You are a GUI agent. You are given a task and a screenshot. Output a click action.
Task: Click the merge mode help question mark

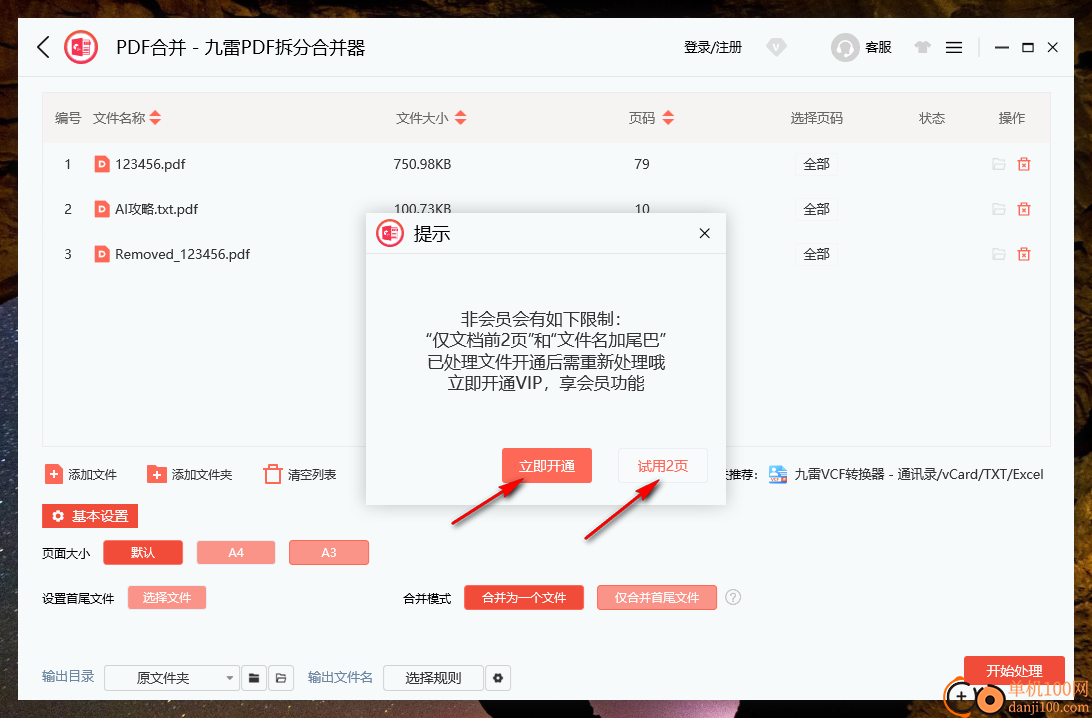pos(733,597)
